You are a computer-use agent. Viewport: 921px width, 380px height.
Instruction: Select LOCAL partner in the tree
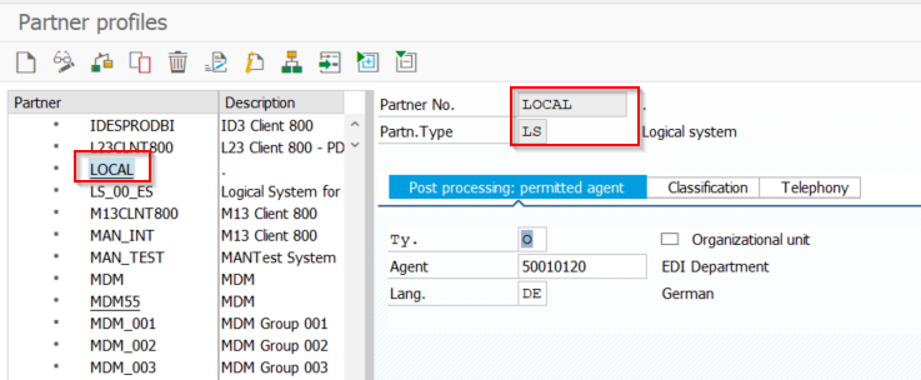pos(112,169)
